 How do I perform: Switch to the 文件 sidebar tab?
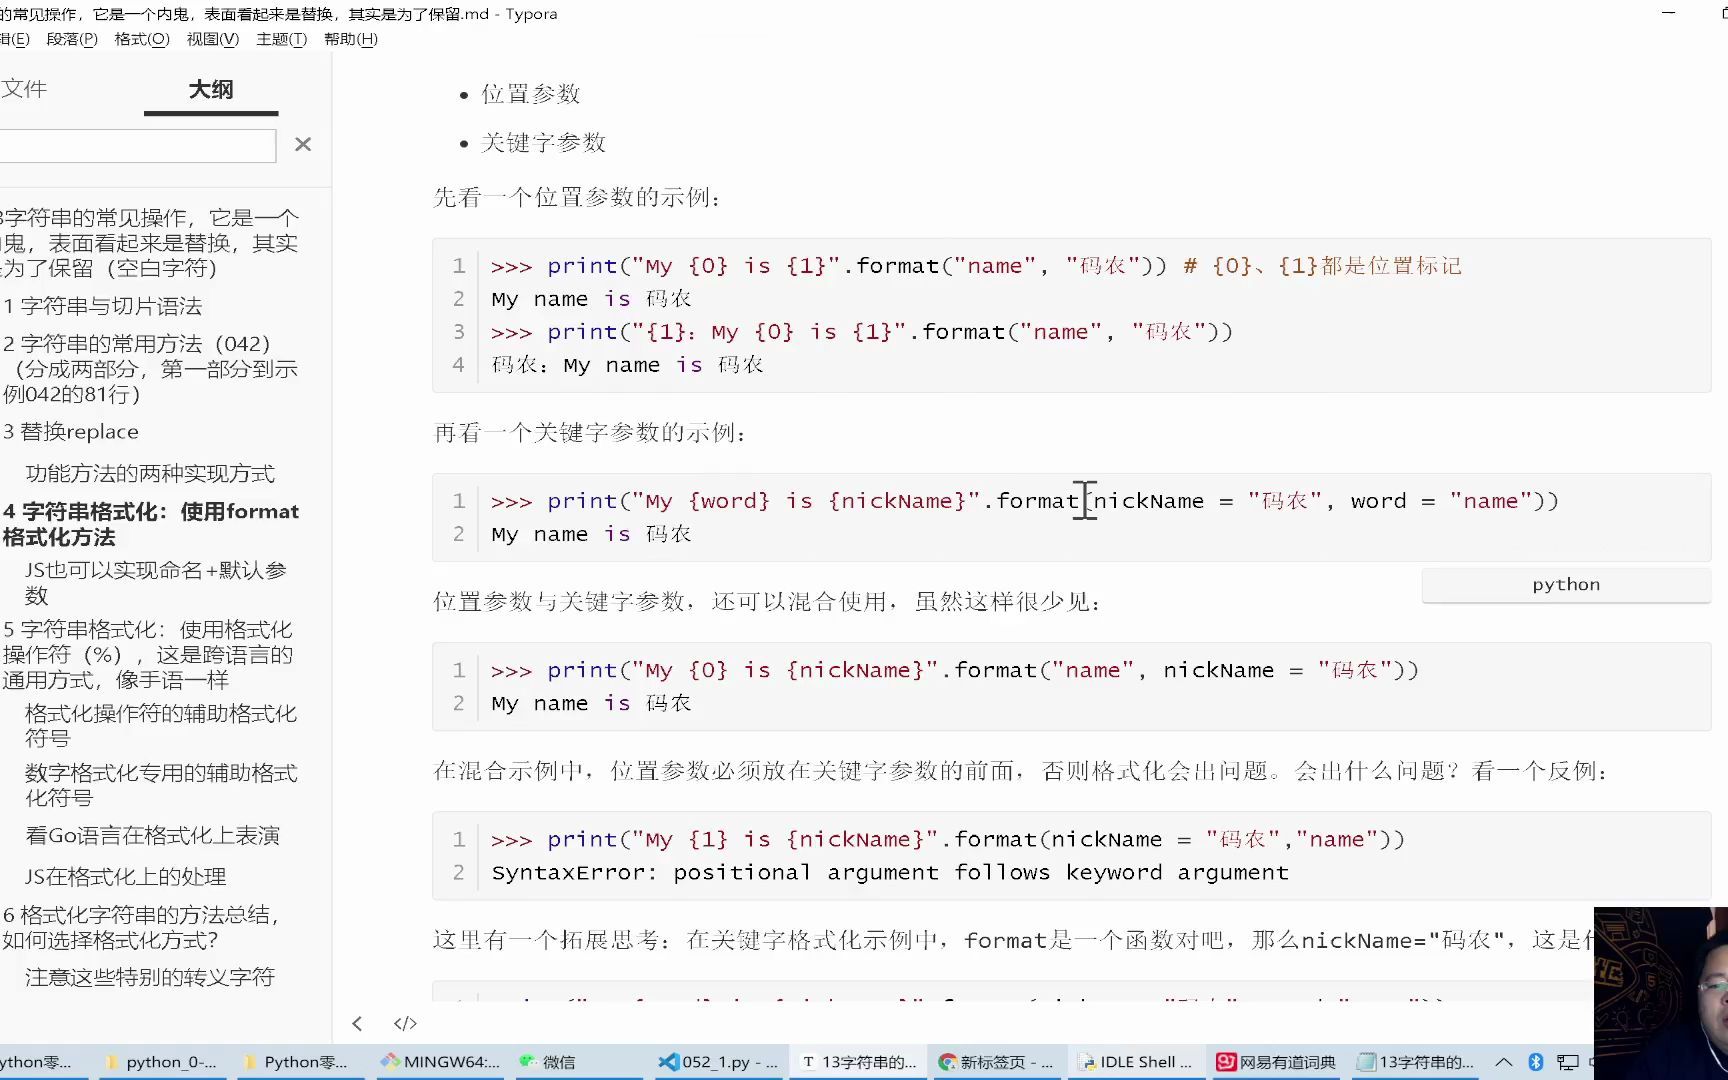click(x=26, y=89)
